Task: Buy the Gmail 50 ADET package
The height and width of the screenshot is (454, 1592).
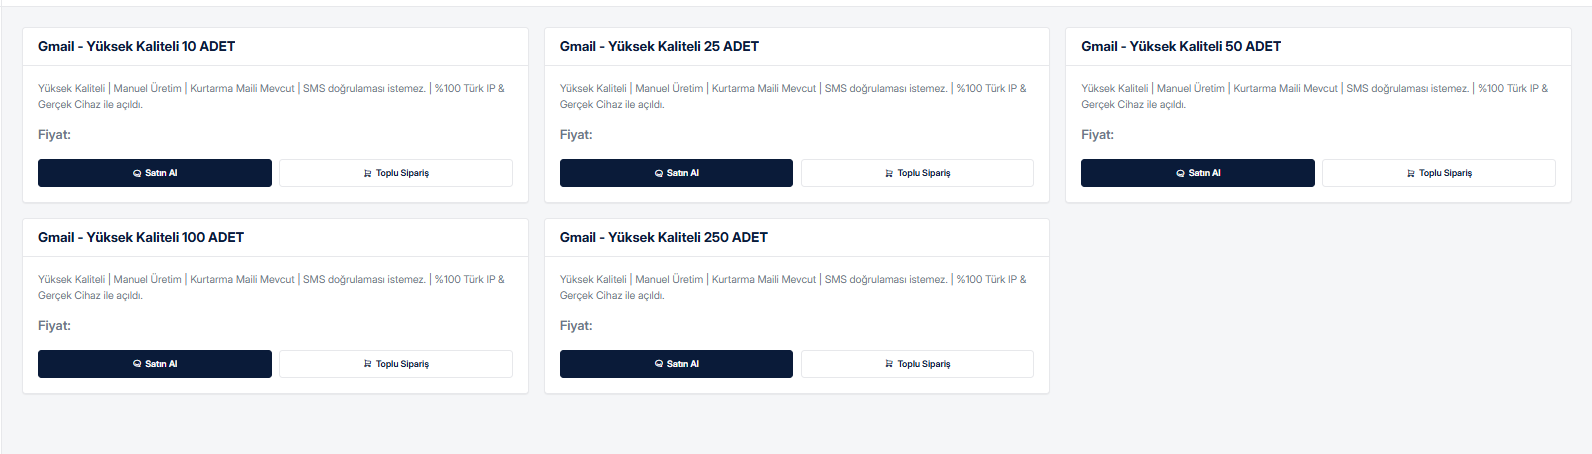Action: coord(1198,173)
